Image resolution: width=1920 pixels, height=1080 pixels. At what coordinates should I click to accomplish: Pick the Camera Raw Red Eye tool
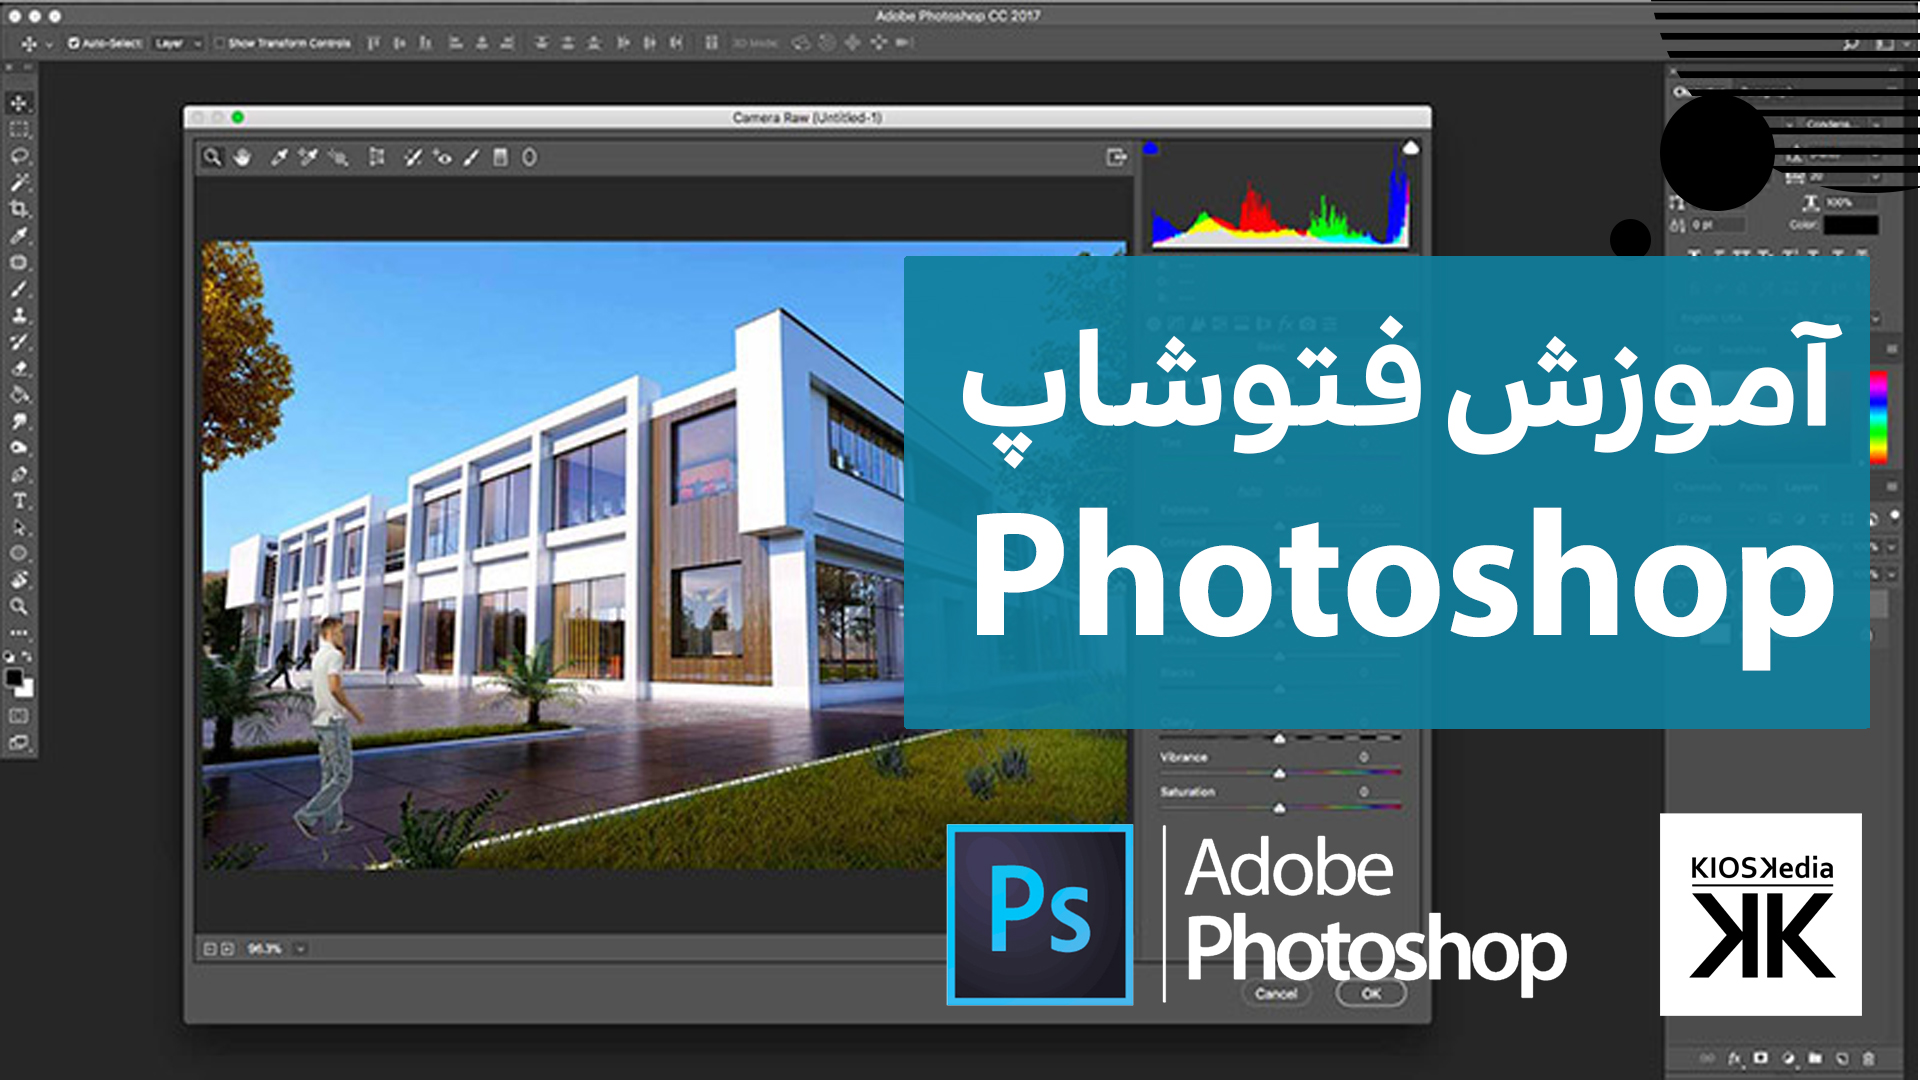click(442, 157)
